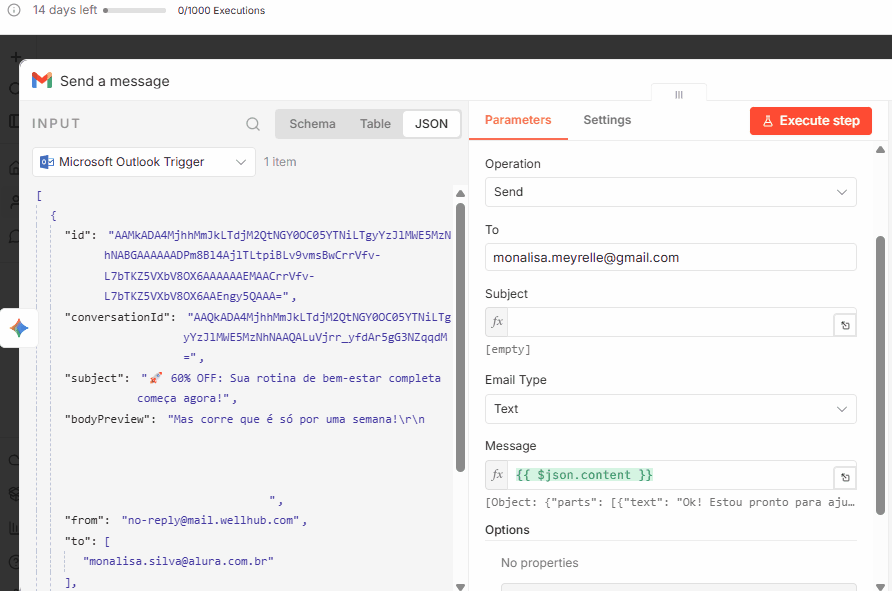Switch to the Settings tab

pos(607,120)
